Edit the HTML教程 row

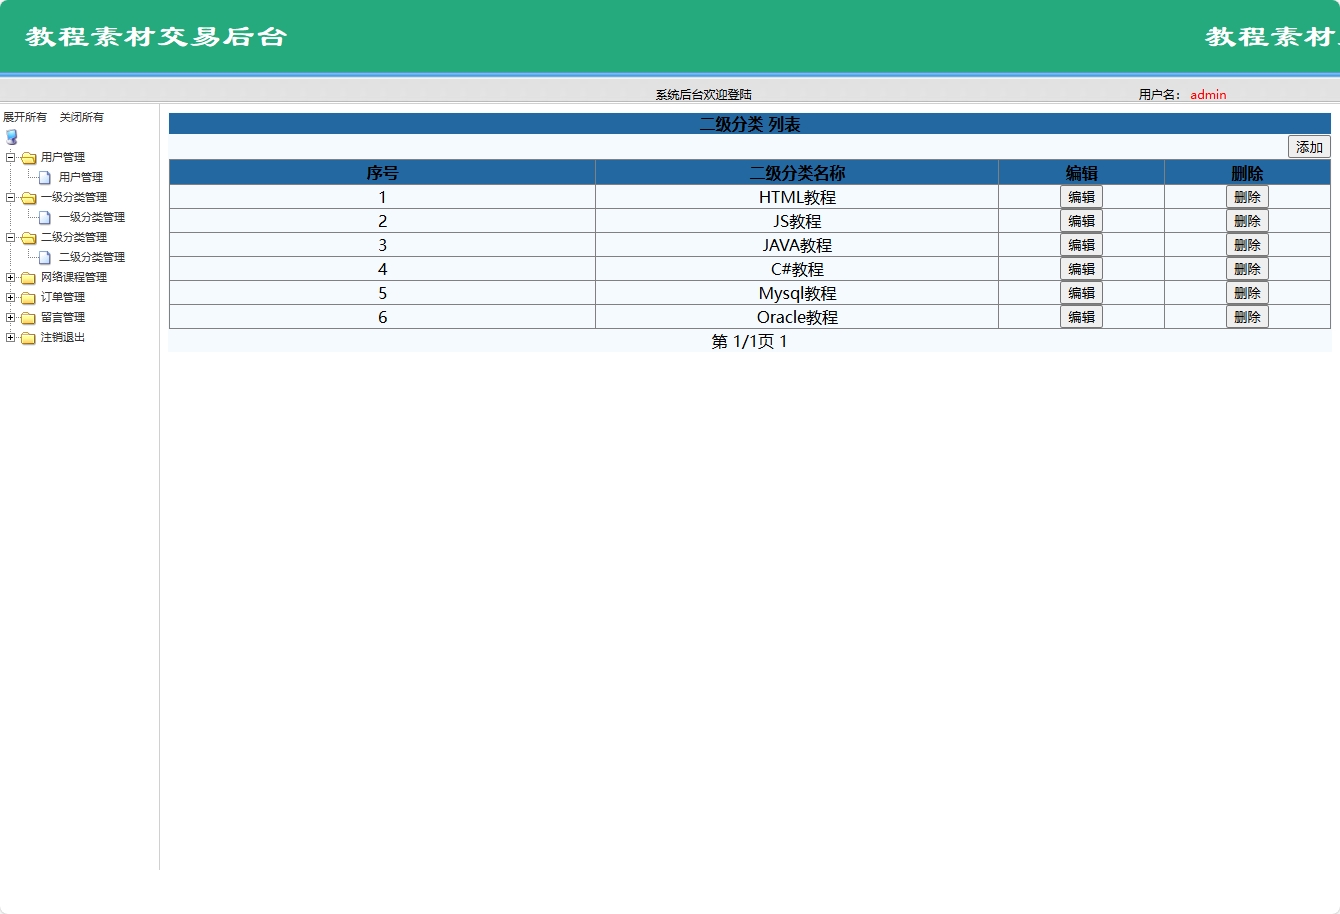click(x=1081, y=197)
